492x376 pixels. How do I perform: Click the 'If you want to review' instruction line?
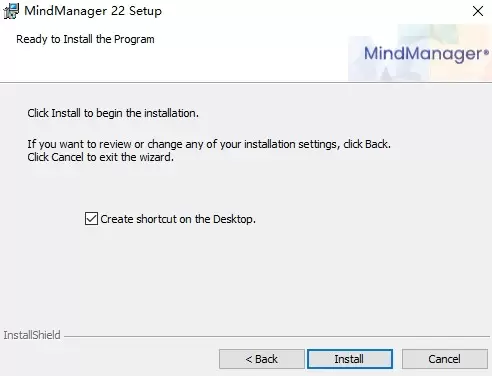tap(209, 144)
